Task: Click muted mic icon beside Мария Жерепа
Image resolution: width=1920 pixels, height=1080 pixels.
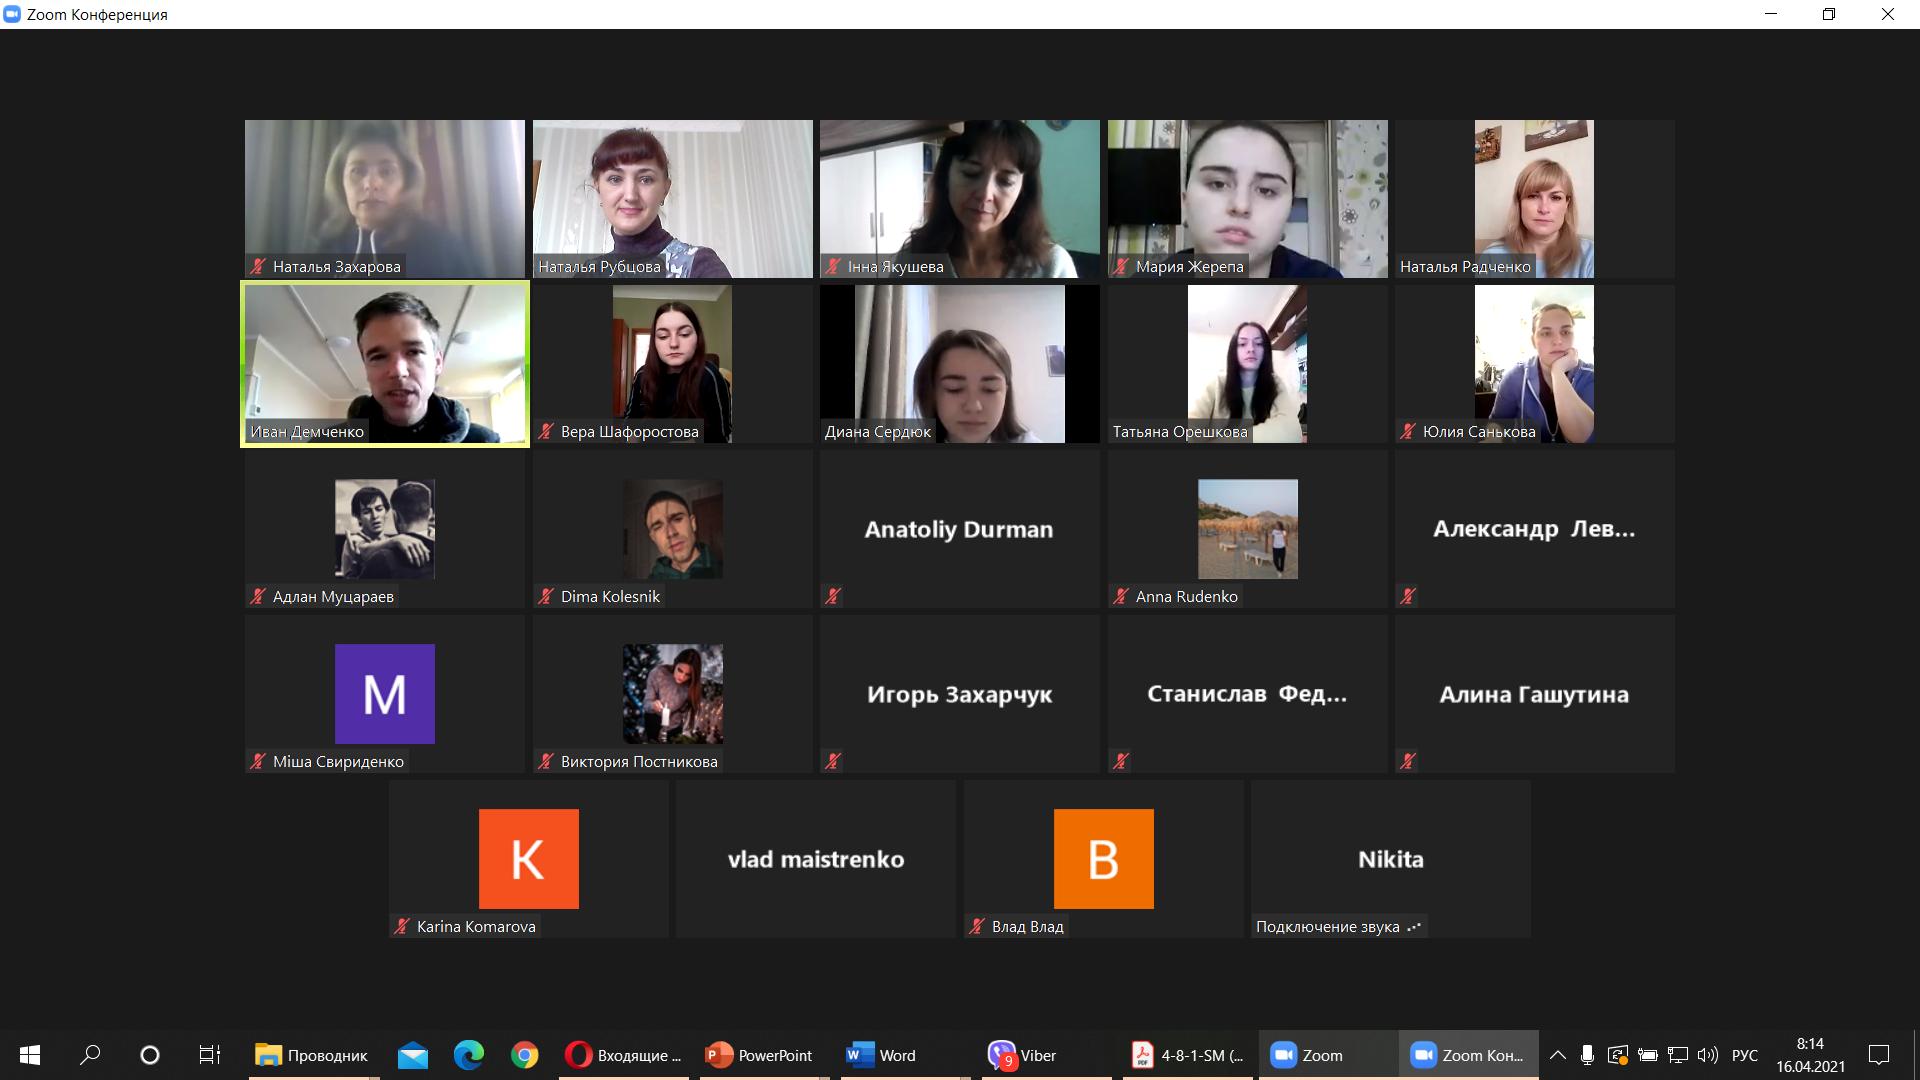Action: click(1121, 266)
